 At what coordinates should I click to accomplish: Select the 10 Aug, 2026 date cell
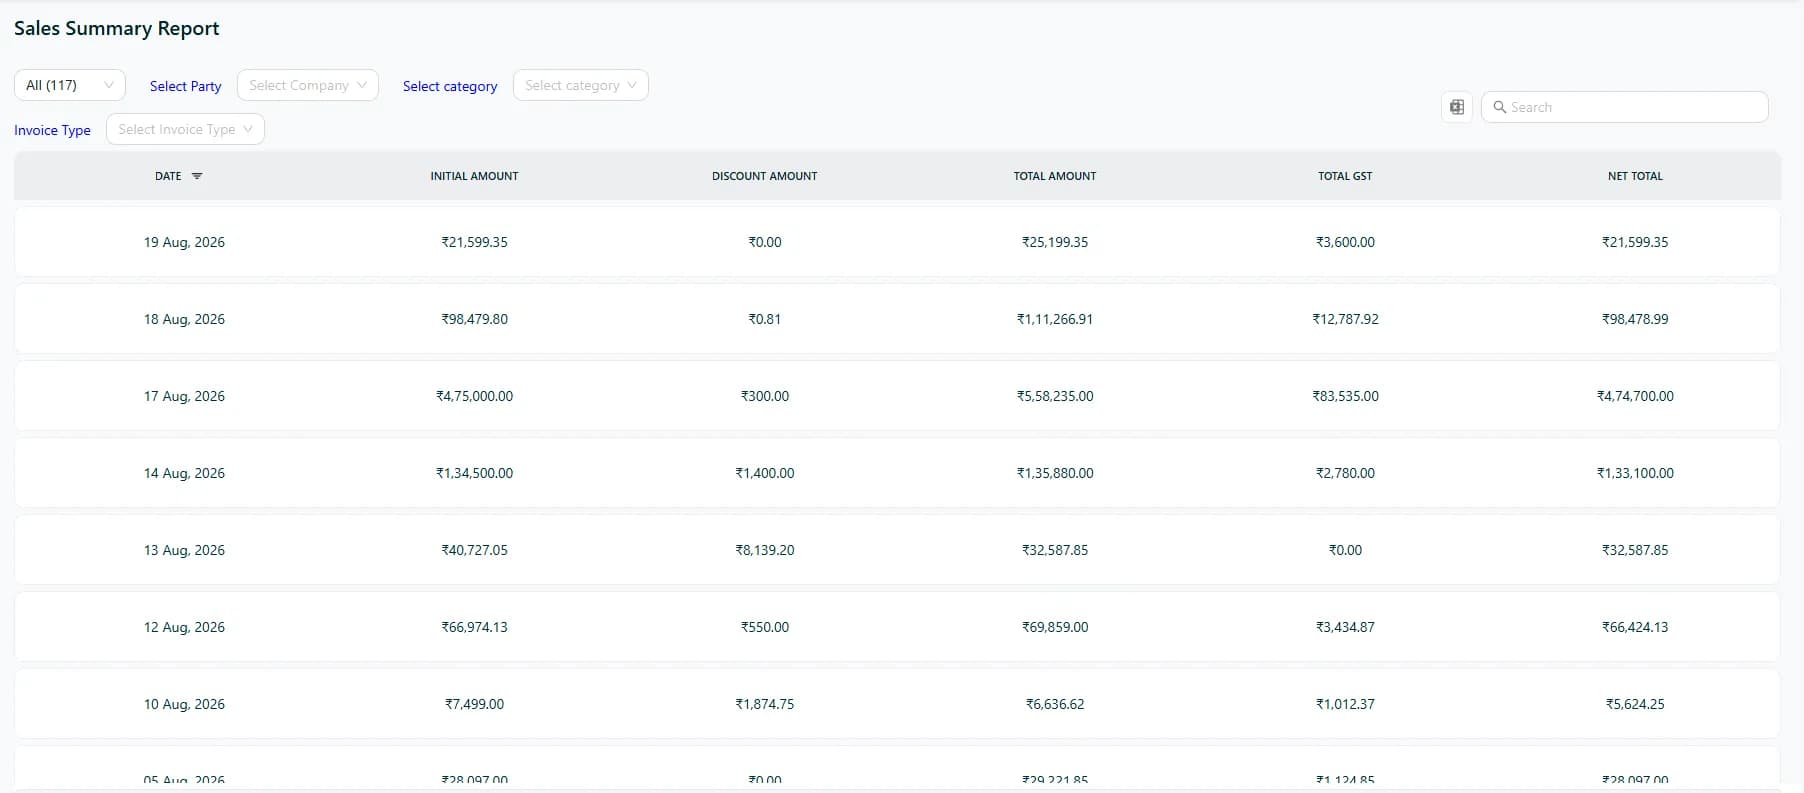tap(184, 704)
